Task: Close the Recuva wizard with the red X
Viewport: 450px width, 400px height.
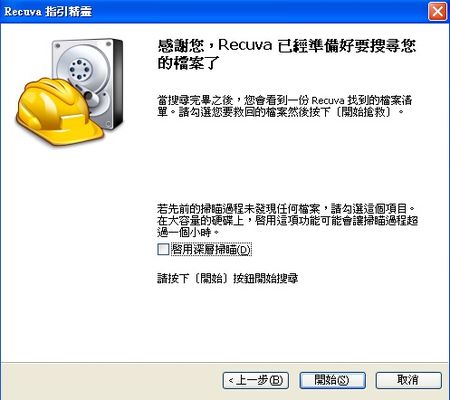Action: coord(437,12)
